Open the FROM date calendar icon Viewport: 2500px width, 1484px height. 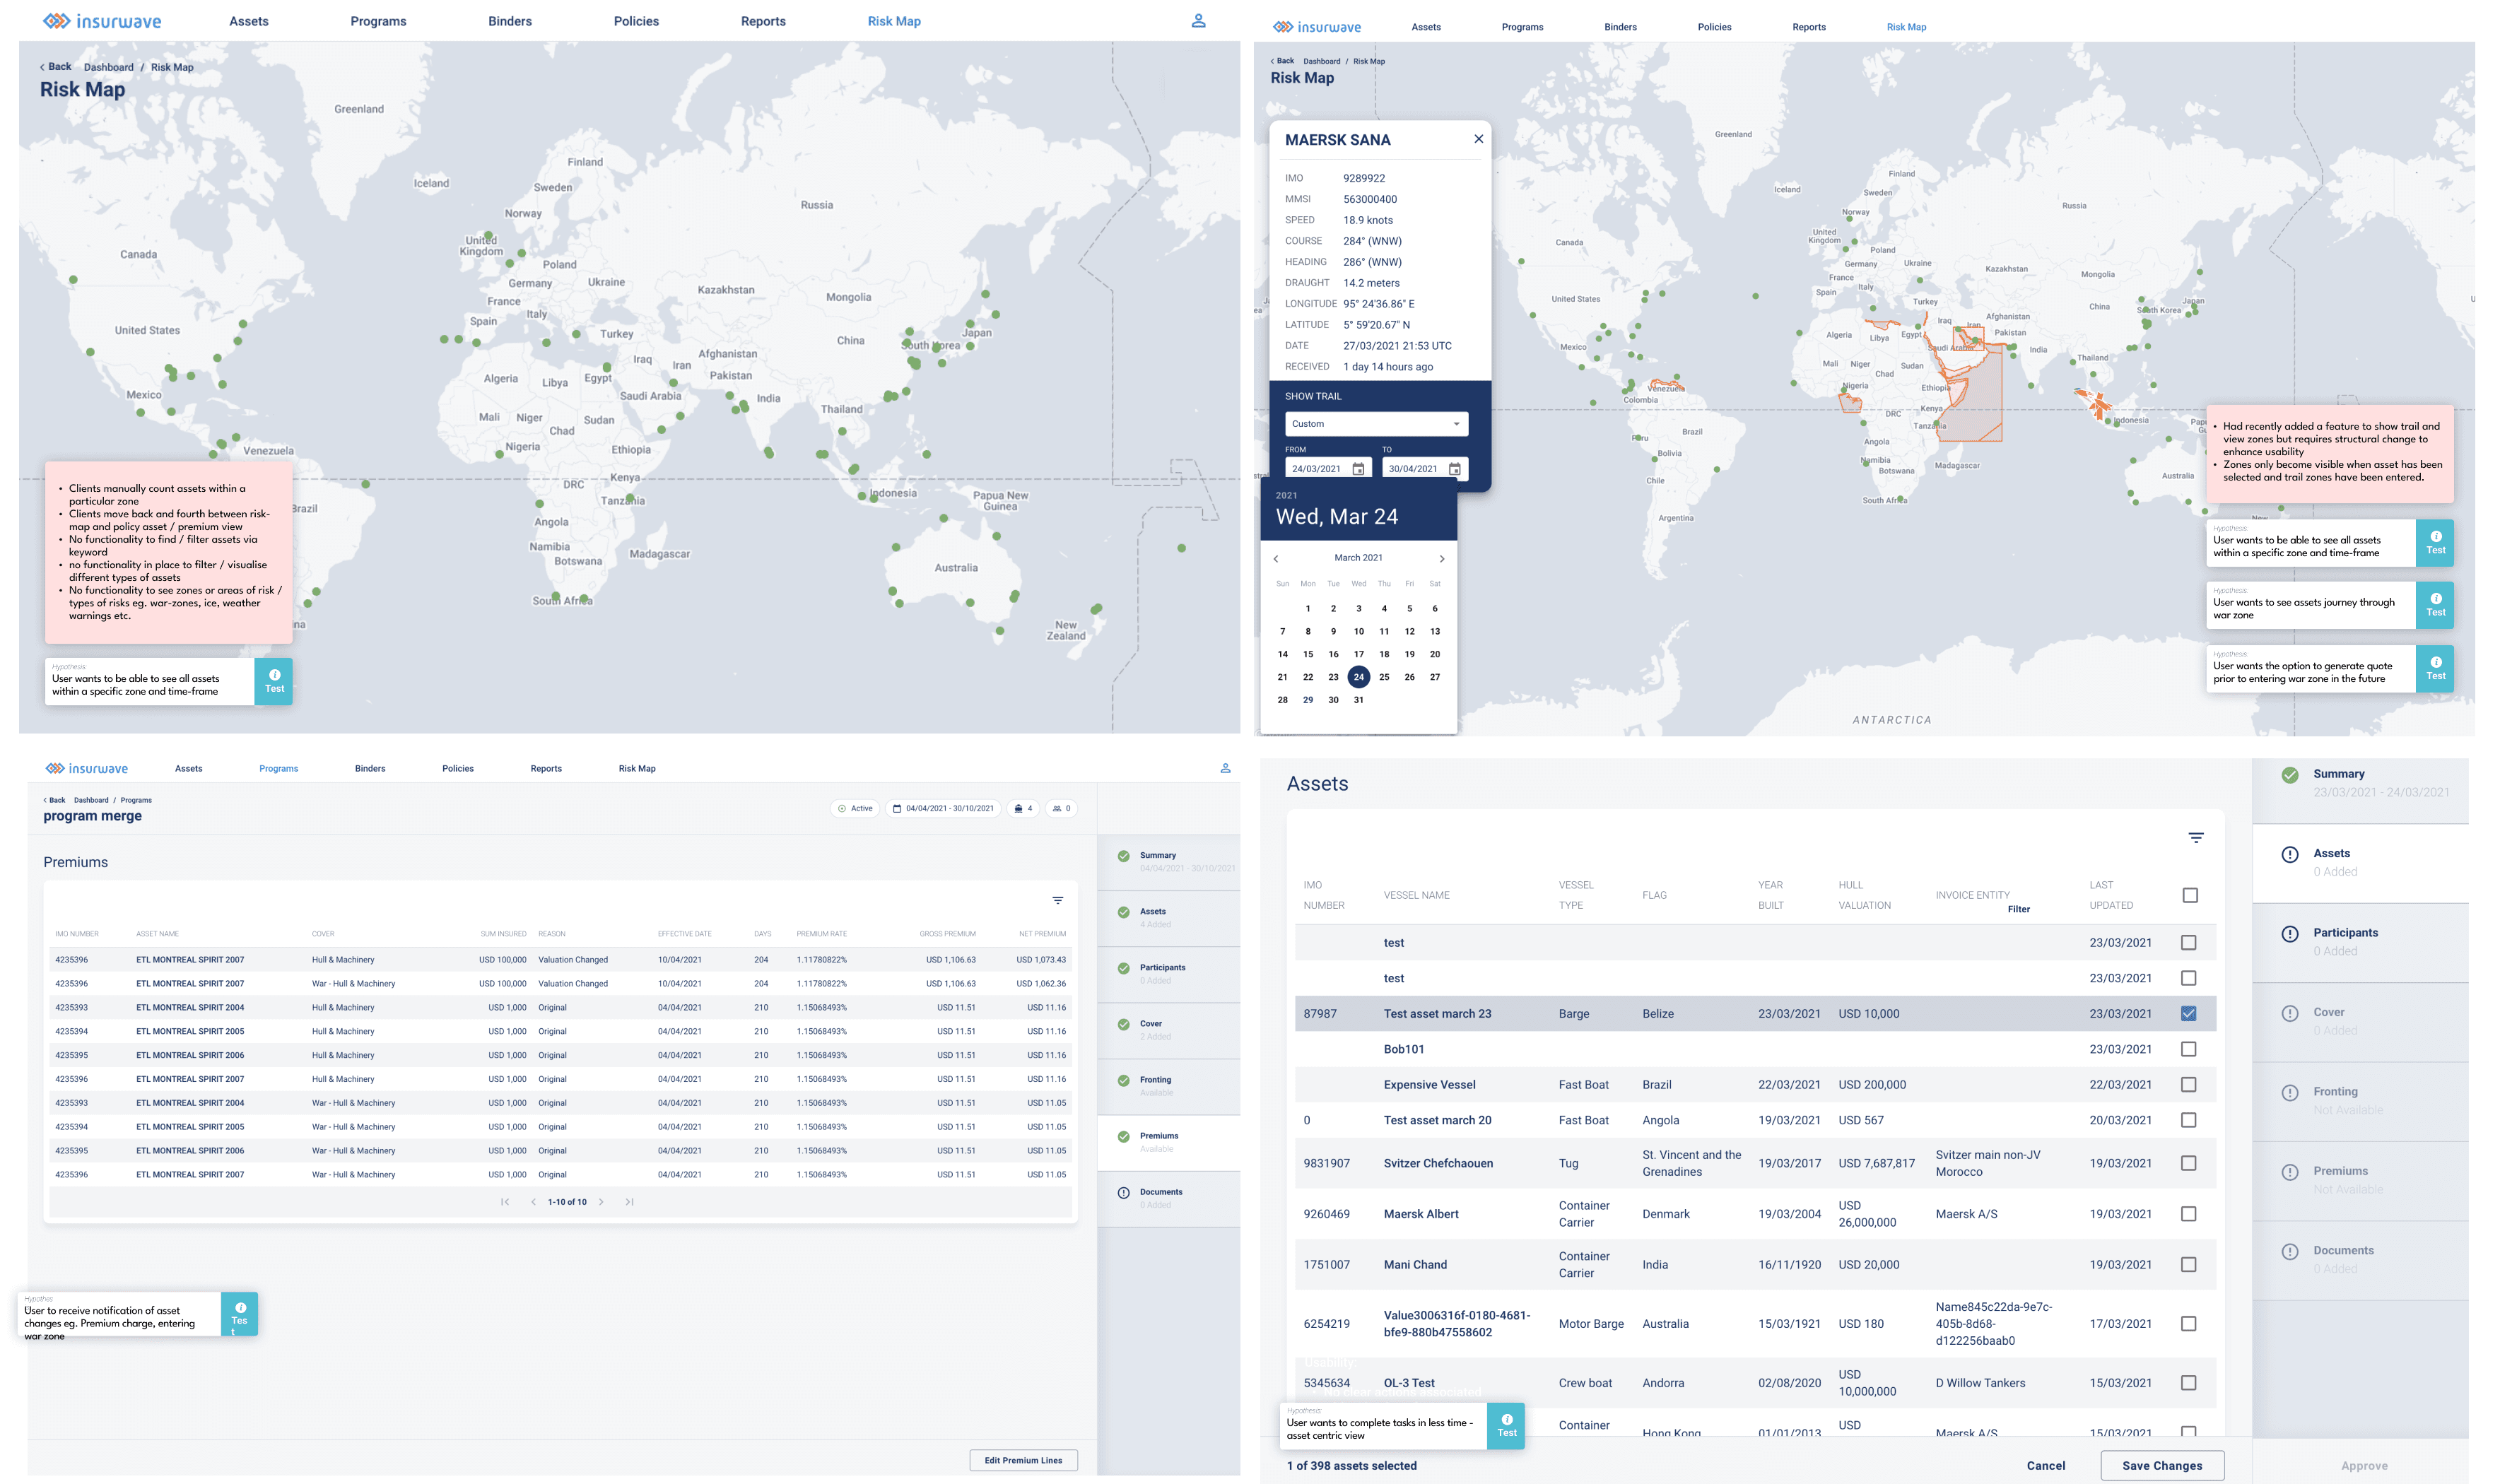1358,469
